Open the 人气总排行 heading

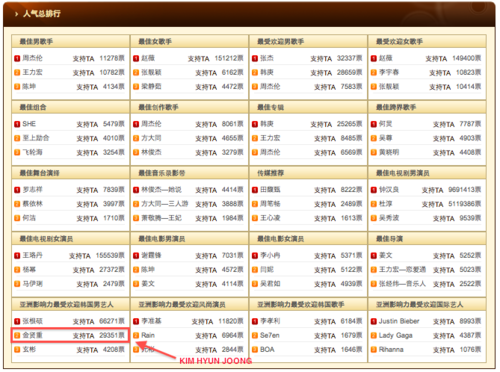click(42, 14)
